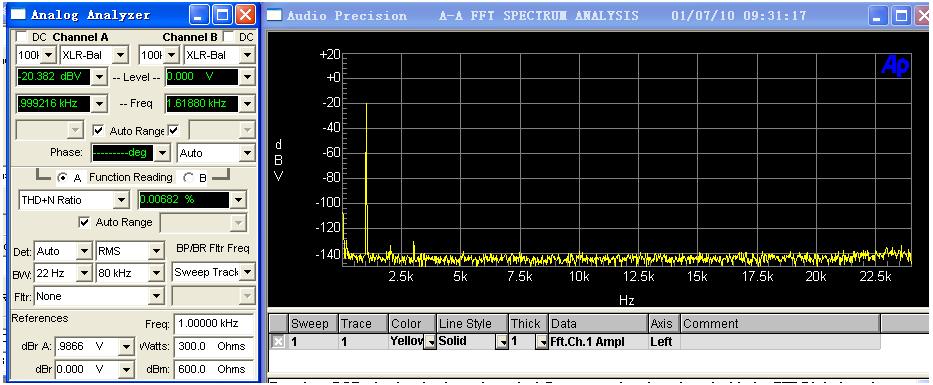This screenshot has height=385, width=933.
Task: Click the 0.00682 % THD+N reading
Action: point(184,200)
